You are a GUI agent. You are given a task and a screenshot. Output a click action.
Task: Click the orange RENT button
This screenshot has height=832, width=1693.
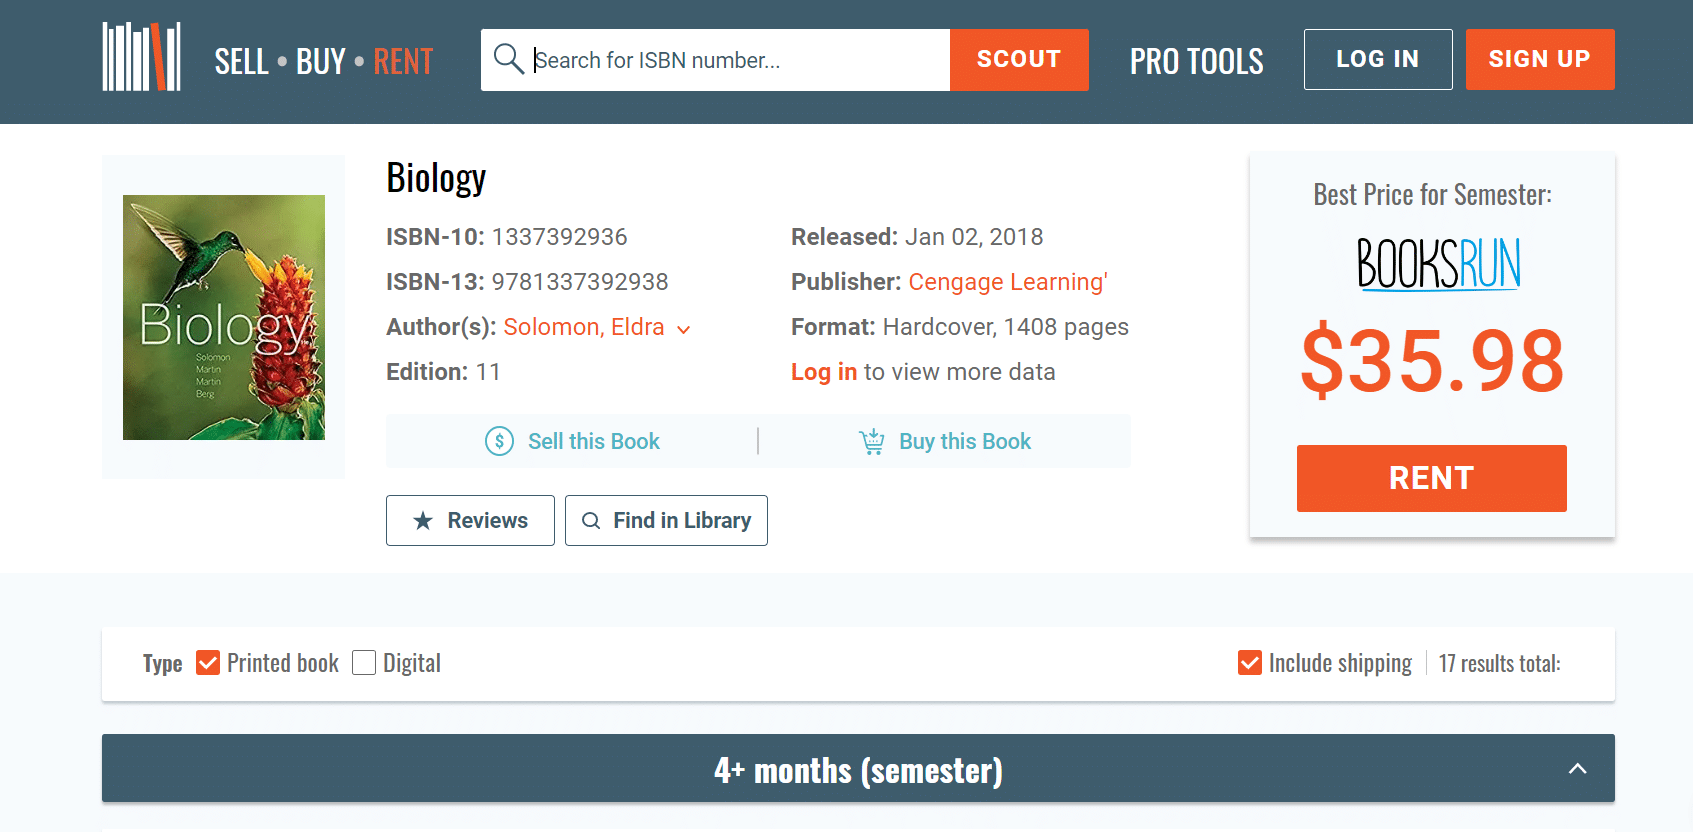[x=1432, y=478]
